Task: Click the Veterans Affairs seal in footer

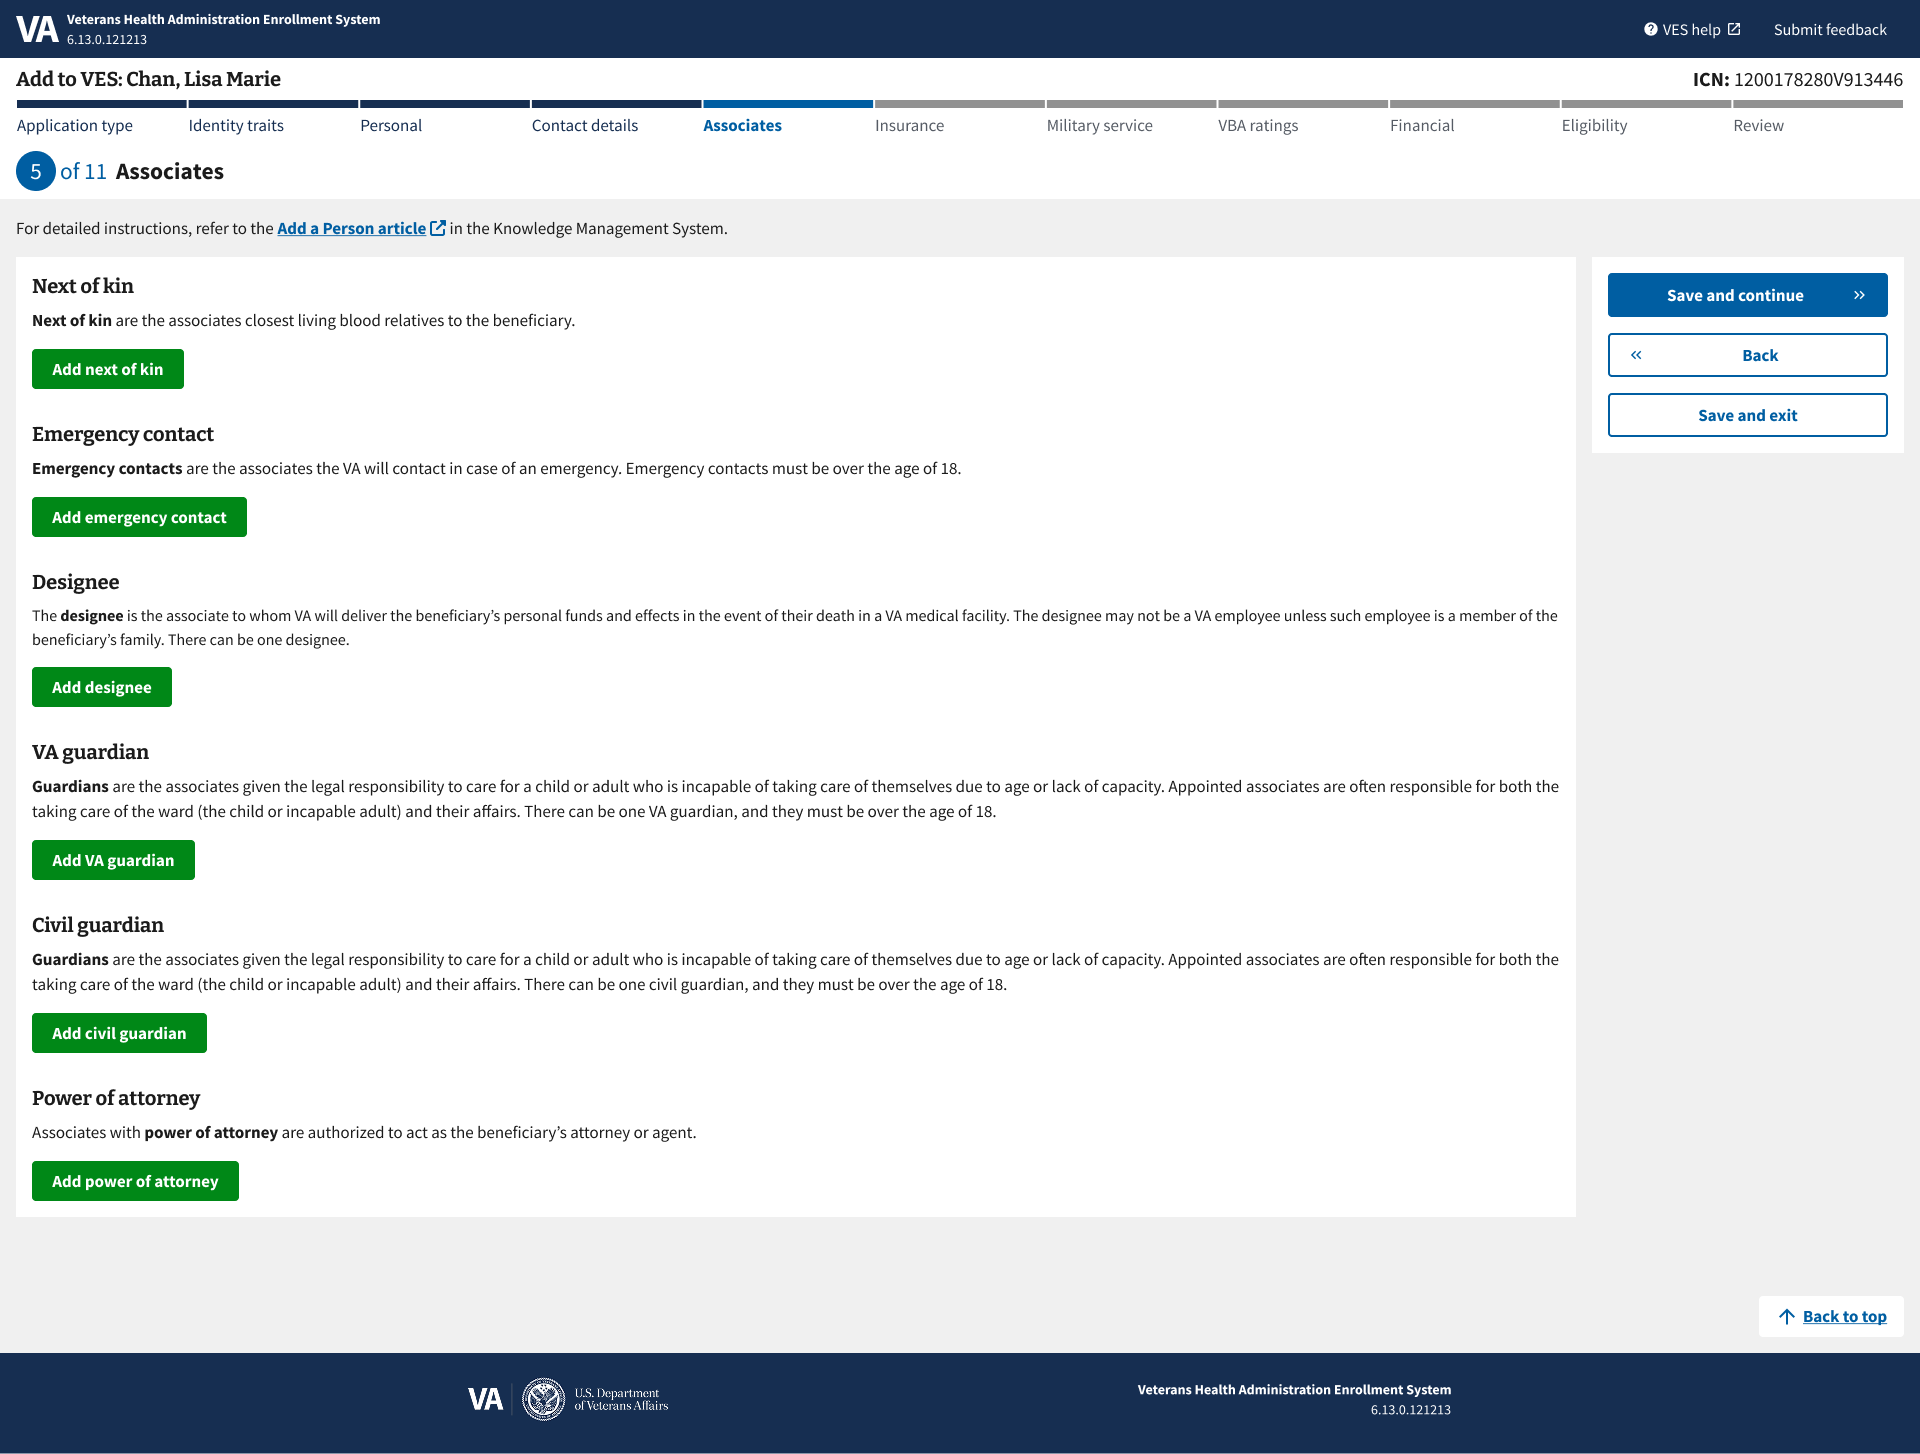Action: 544,1399
